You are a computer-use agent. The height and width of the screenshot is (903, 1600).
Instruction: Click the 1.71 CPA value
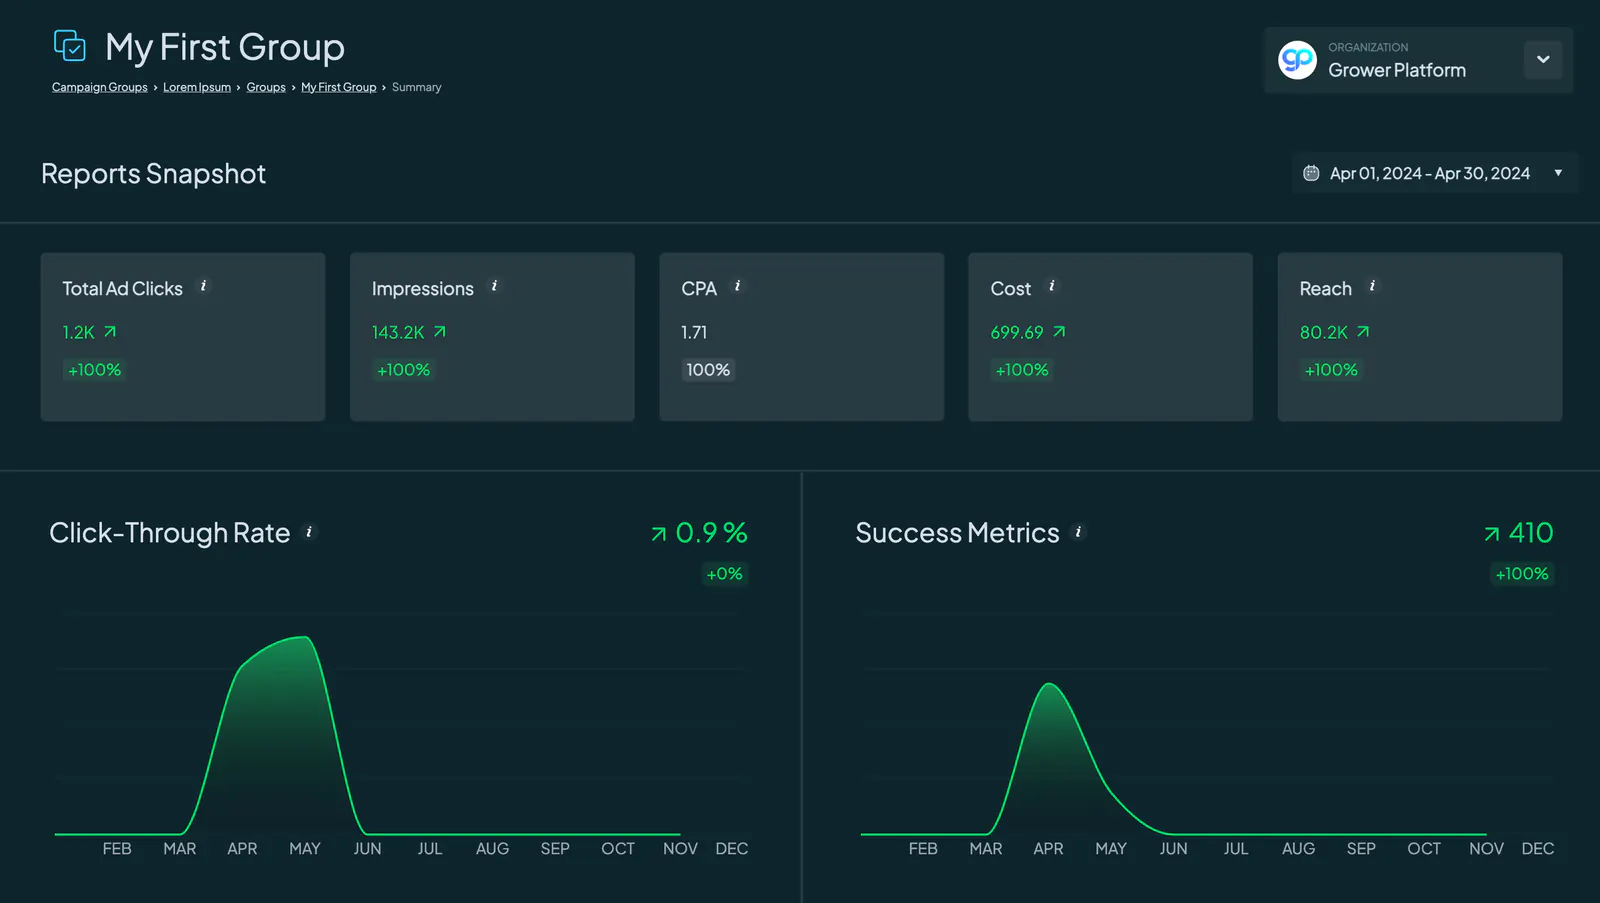(694, 332)
